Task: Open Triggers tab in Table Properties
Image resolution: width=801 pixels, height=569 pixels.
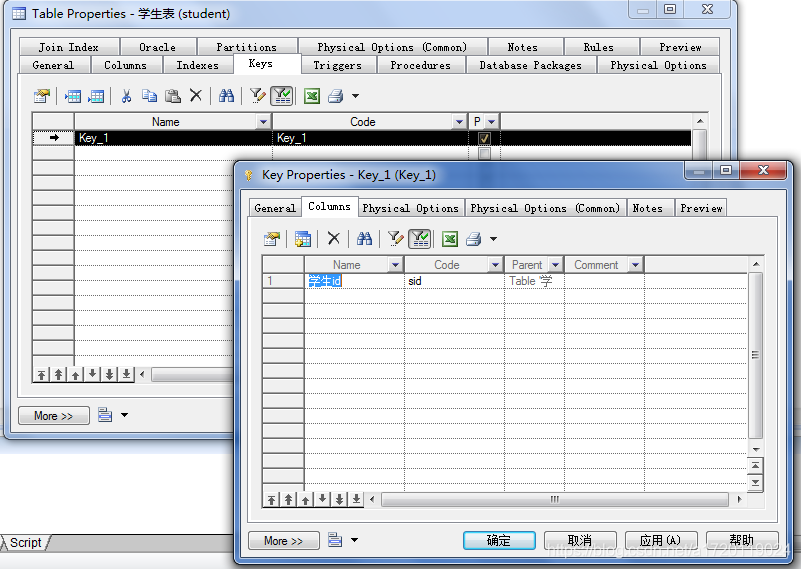Action: click(x=338, y=65)
